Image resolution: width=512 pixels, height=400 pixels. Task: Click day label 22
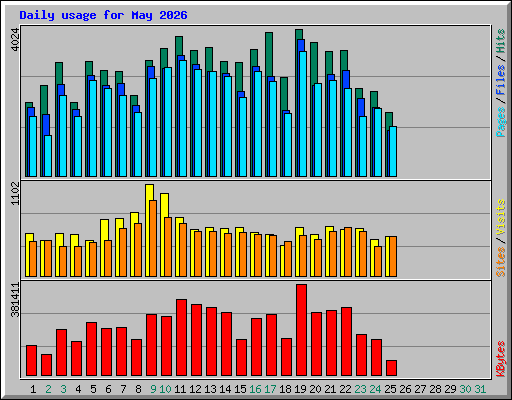(x=345, y=389)
